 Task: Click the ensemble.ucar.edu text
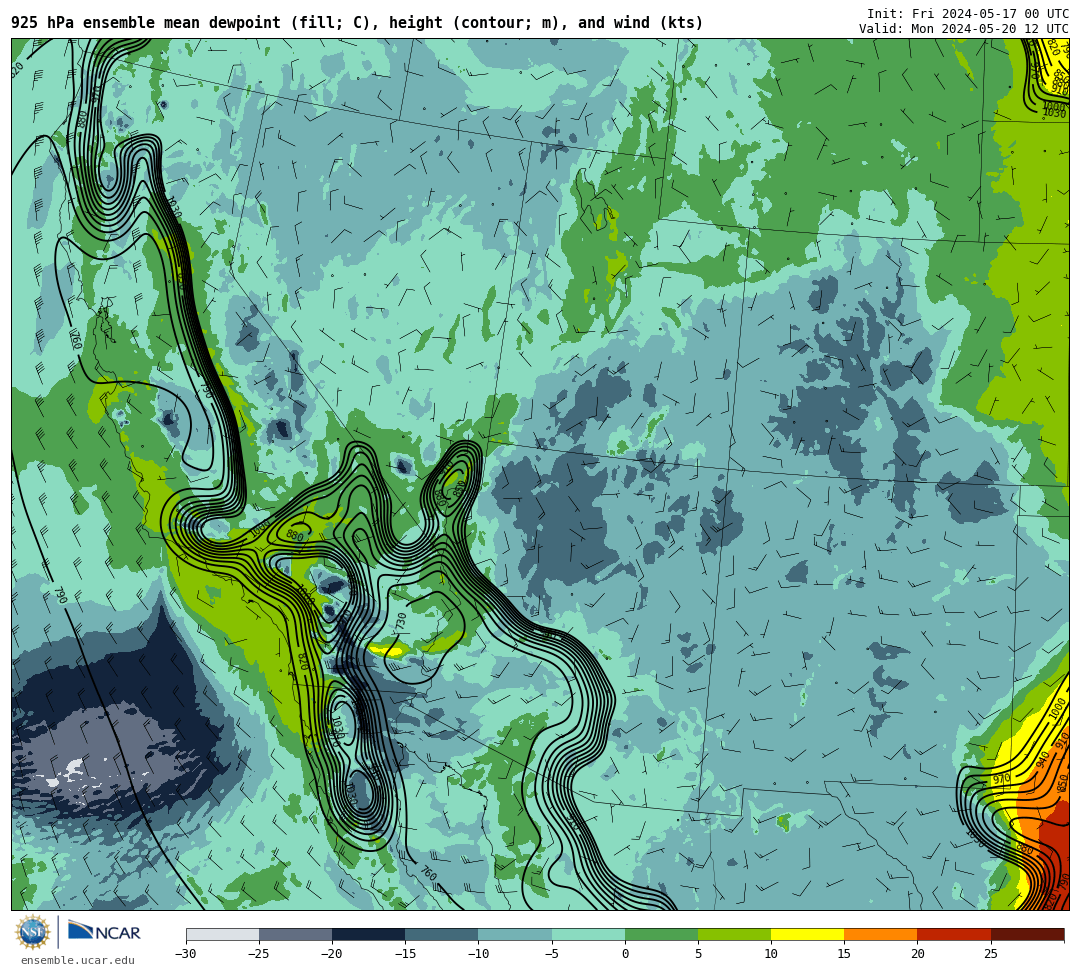(77, 960)
